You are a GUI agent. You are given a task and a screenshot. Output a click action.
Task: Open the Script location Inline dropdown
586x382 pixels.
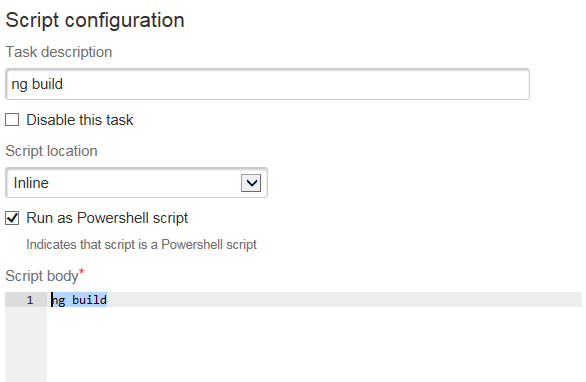click(136, 183)
